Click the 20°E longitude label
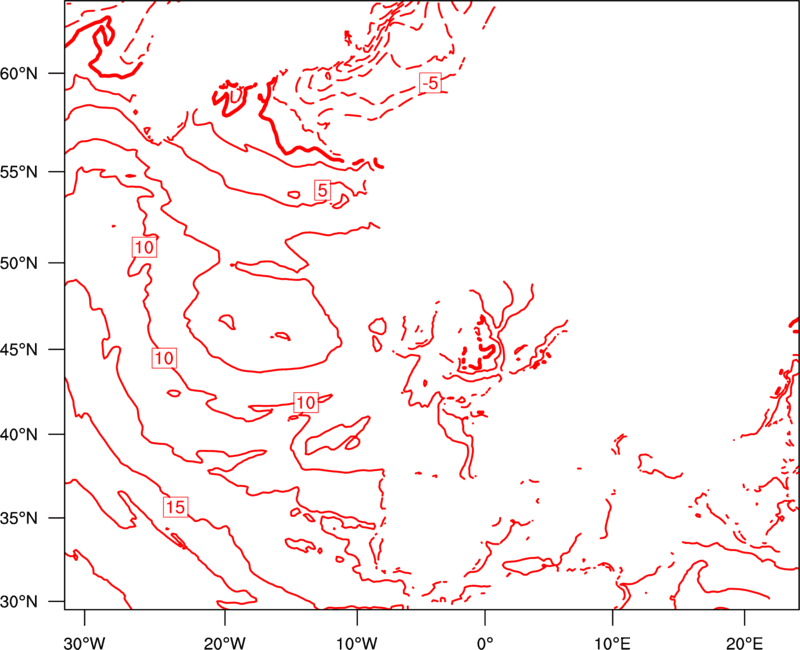Viewport: 800px width, 650px height. point(744,643)
